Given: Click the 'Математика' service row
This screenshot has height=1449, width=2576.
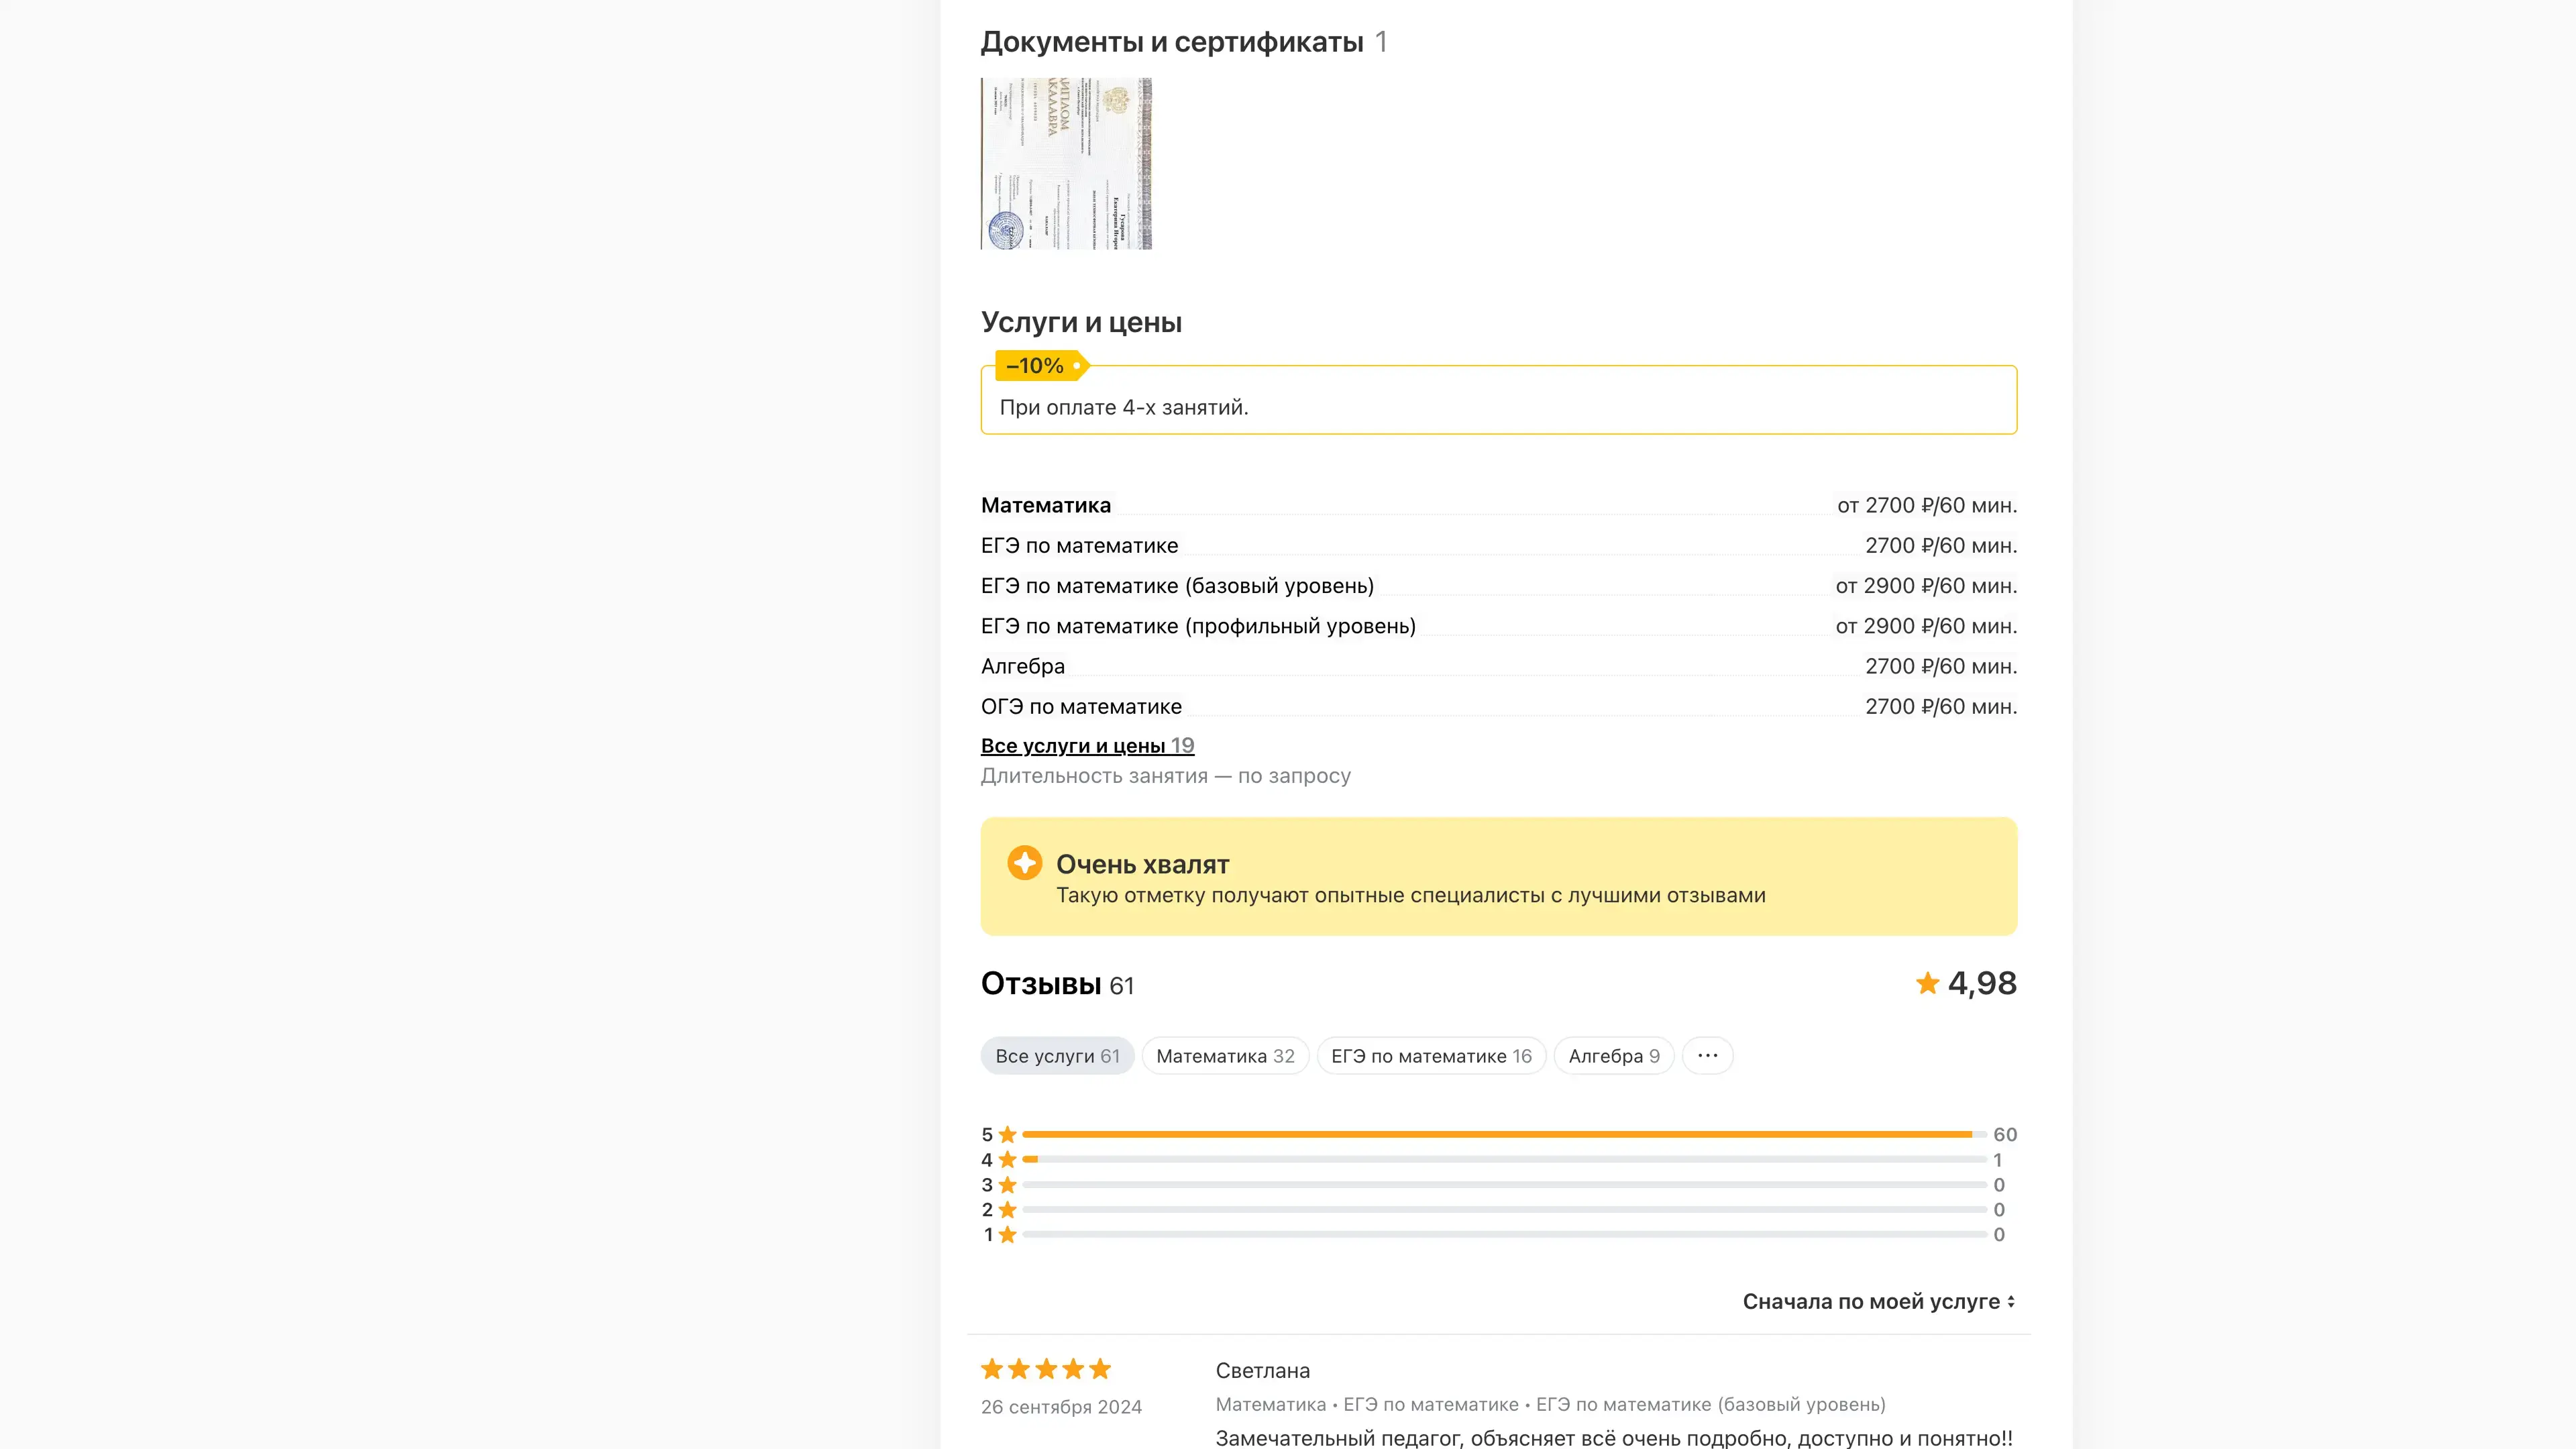Looking at the screenshot, I should coord(1046,506).
